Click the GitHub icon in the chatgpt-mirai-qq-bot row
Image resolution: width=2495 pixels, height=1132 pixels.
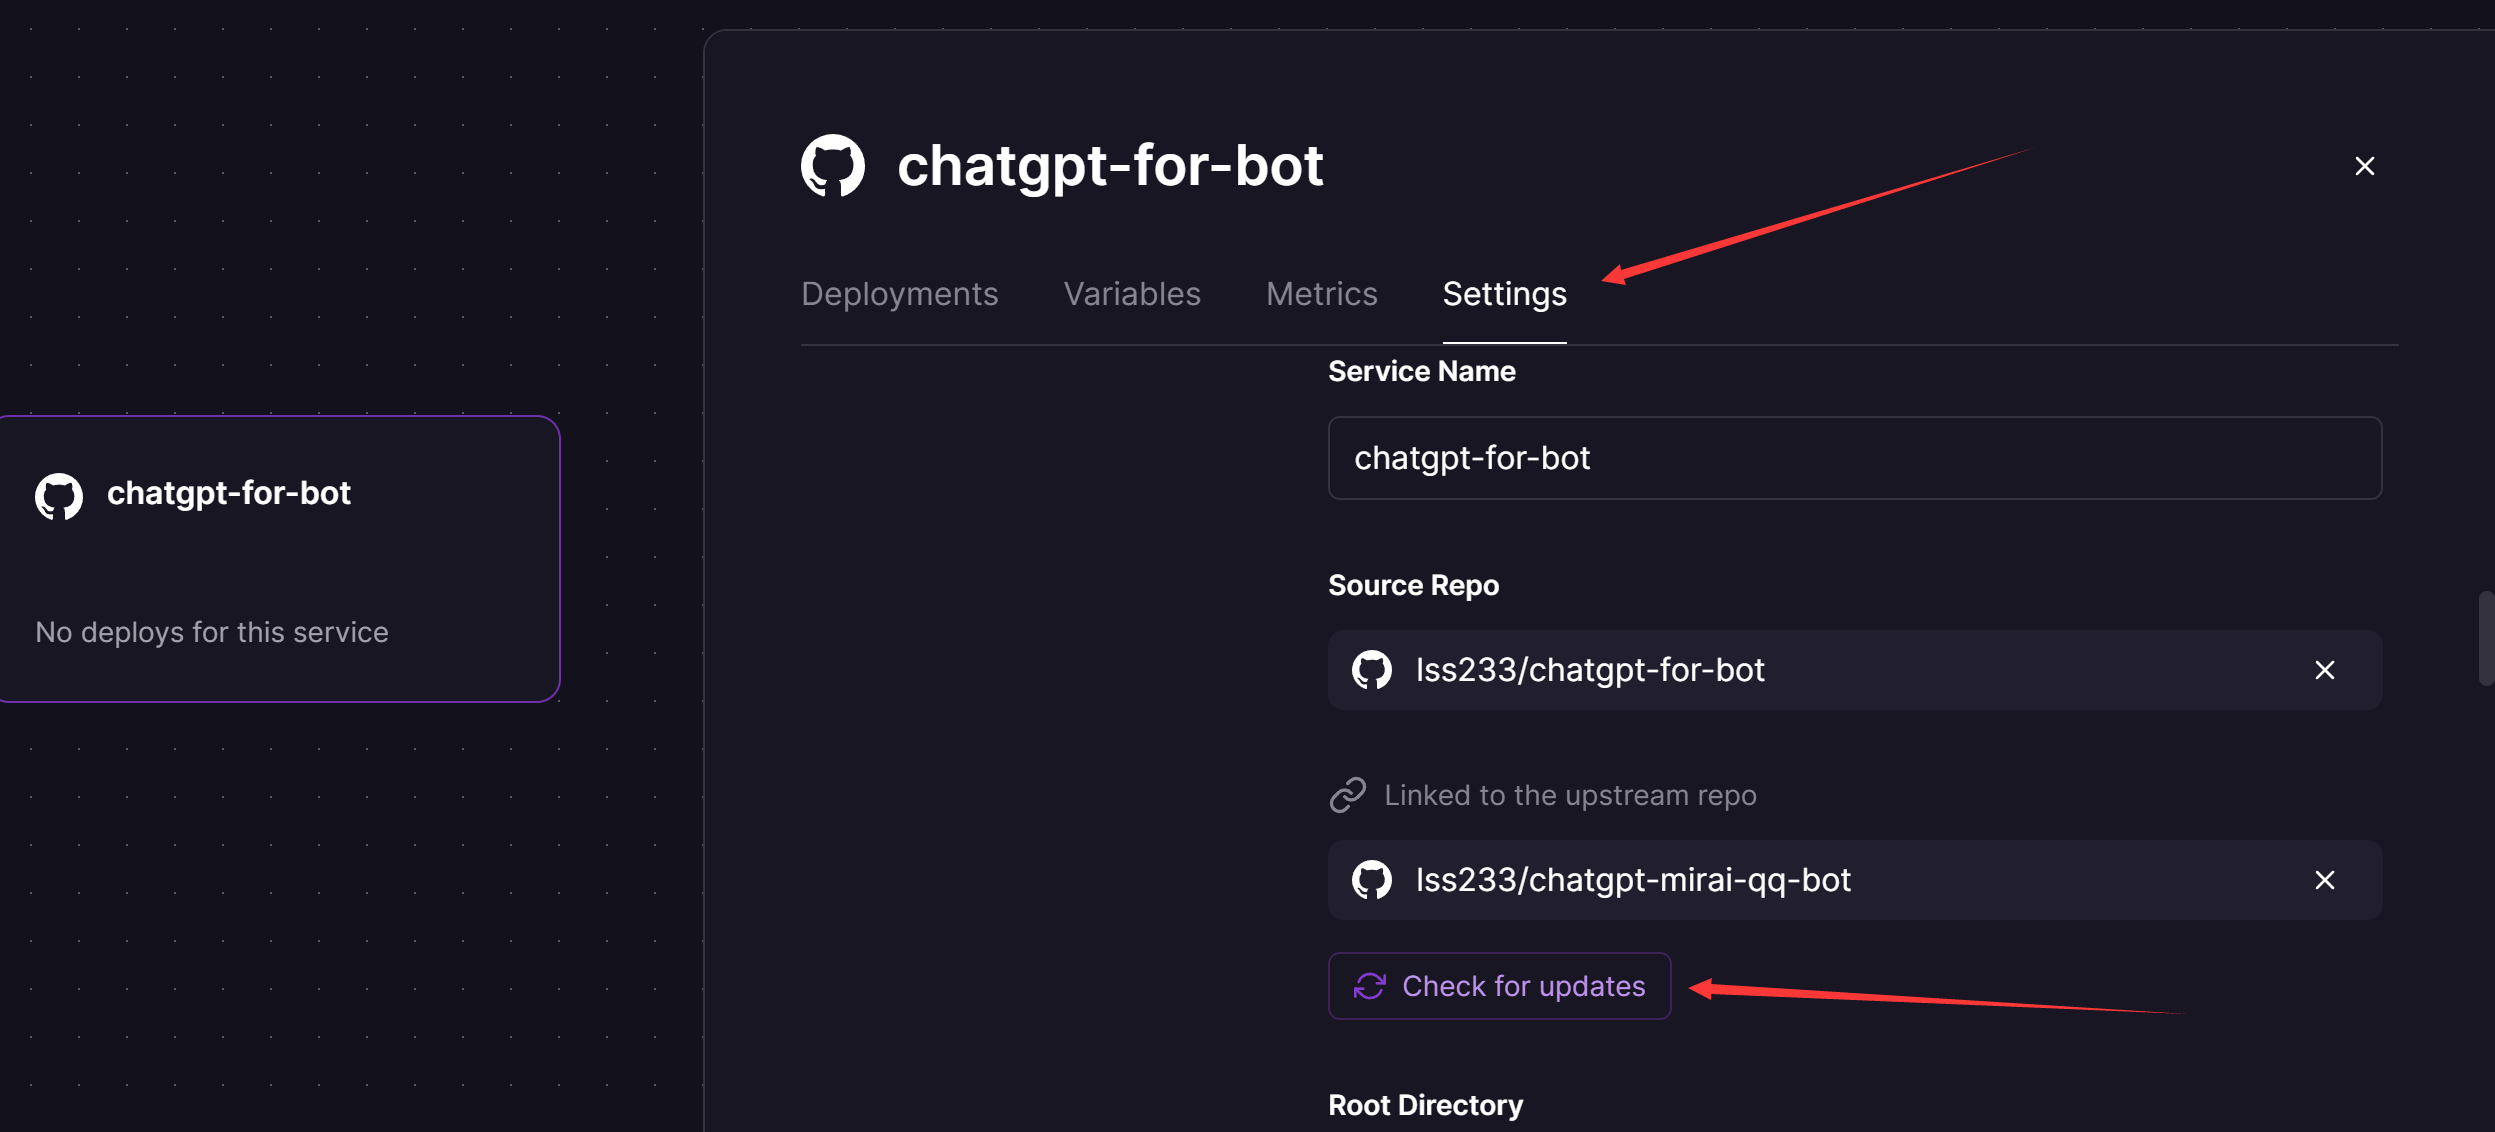tap(1371, 880)
